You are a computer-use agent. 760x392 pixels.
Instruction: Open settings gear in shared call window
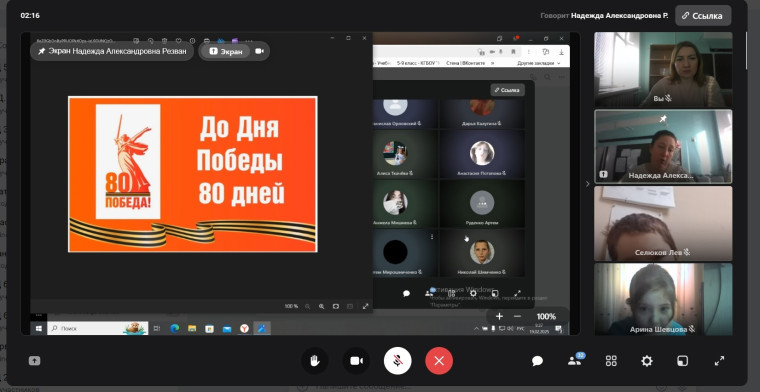click(x=474, y=293)
